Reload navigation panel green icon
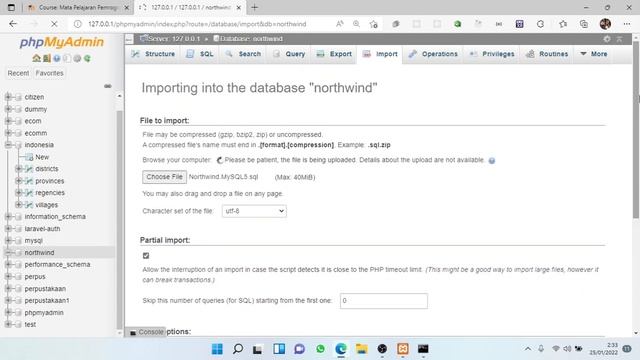Image resolution: width=640 pixels, height=360 pixels. coord(87,58)
